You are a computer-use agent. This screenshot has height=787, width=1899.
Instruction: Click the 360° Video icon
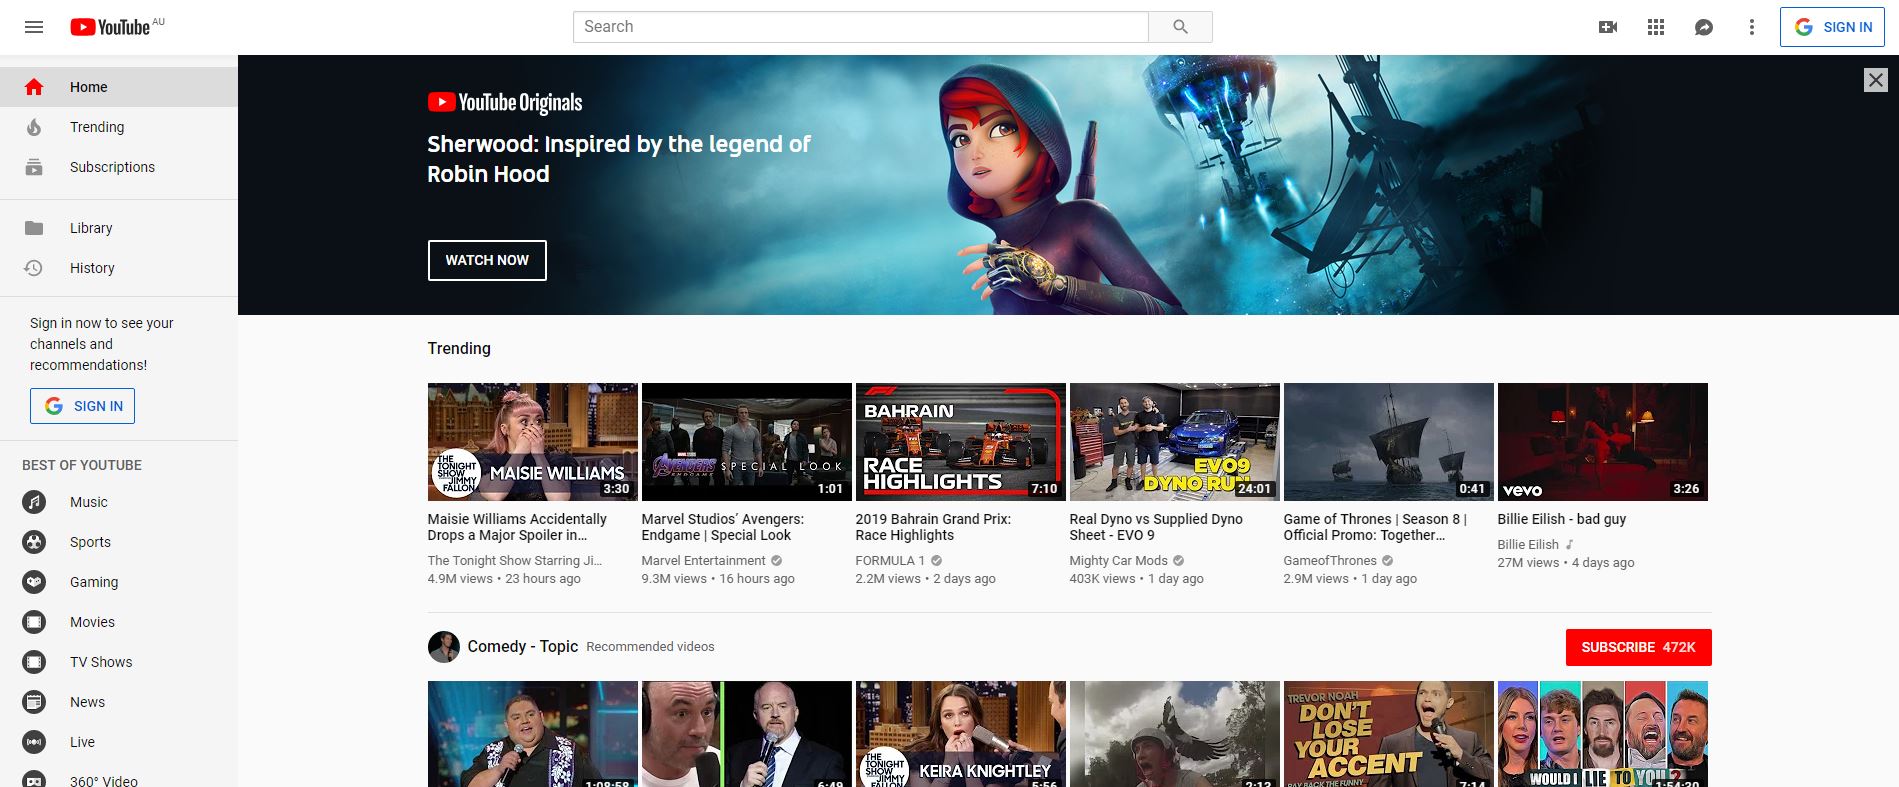pos(34,780)
